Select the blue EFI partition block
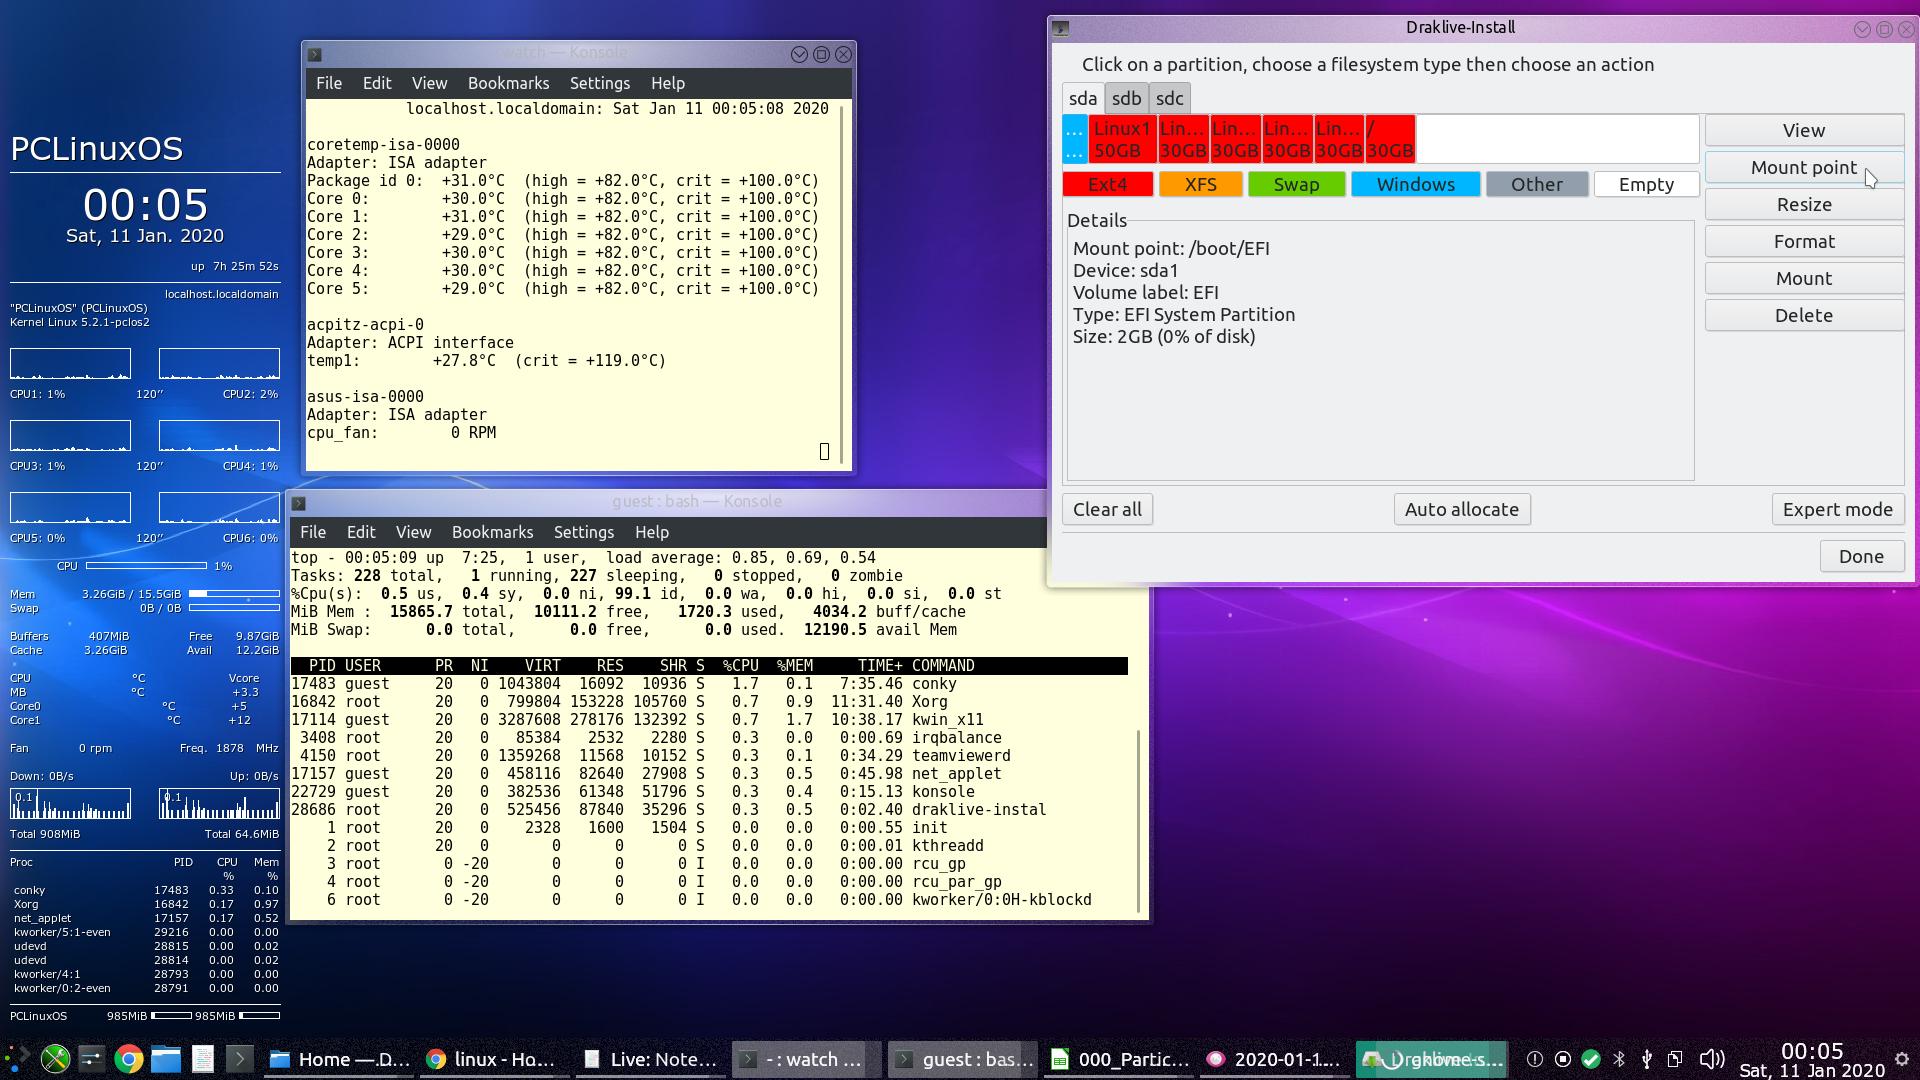Image resolution: width=1920 pixels, height=1080 pixels. [x=1075, y=139]
